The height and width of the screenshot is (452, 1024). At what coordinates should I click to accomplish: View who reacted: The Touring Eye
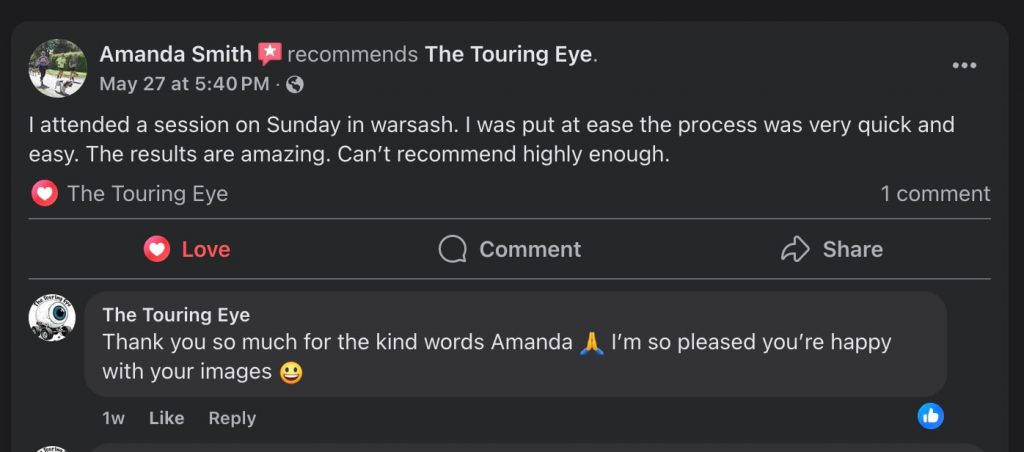click(147, 194)
